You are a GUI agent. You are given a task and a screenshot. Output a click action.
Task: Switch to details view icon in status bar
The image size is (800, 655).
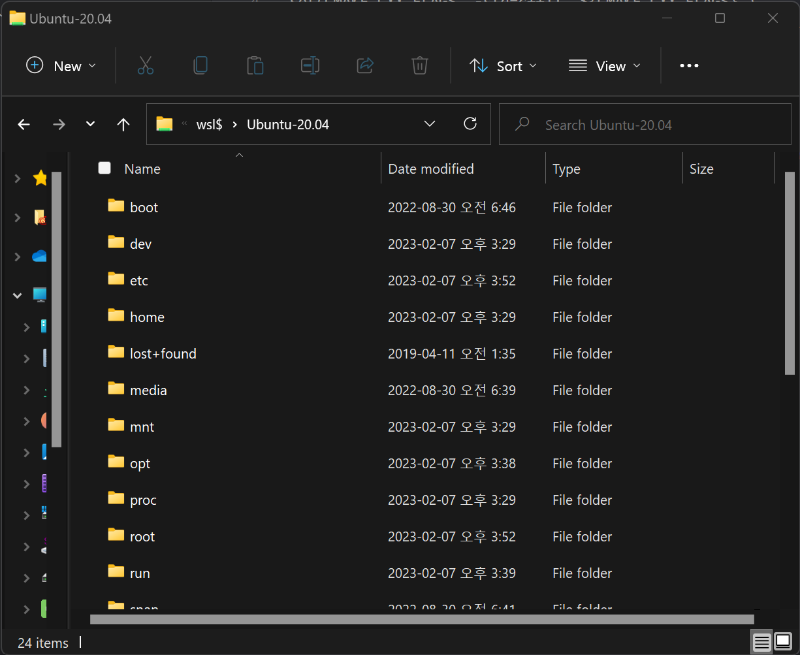[762, 642]
